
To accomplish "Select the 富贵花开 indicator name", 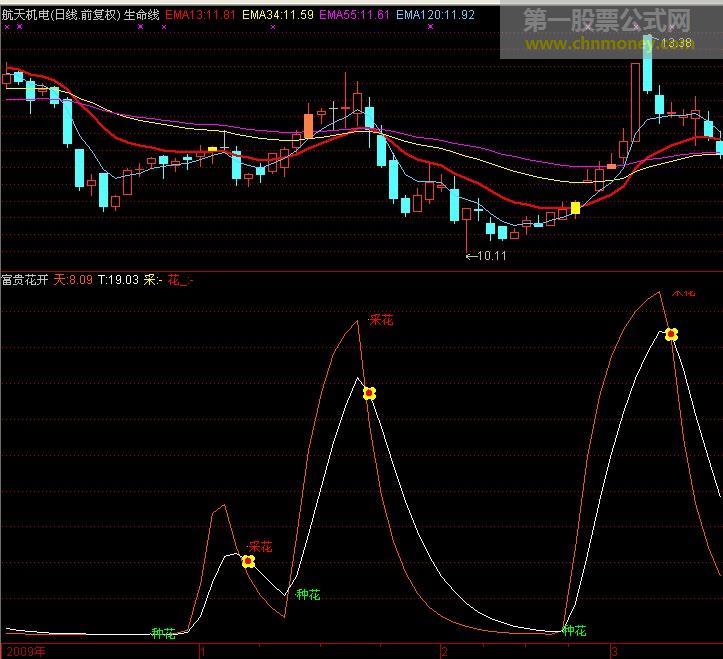I will pos(25,280).
